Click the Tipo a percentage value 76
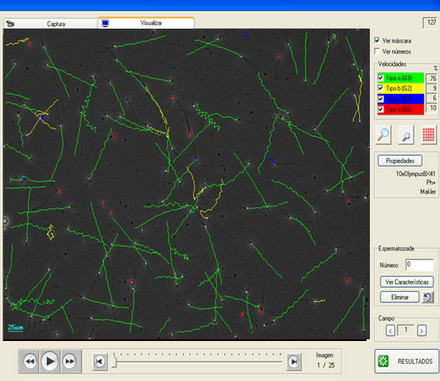440x381 pixels. [x=432, y=78]
